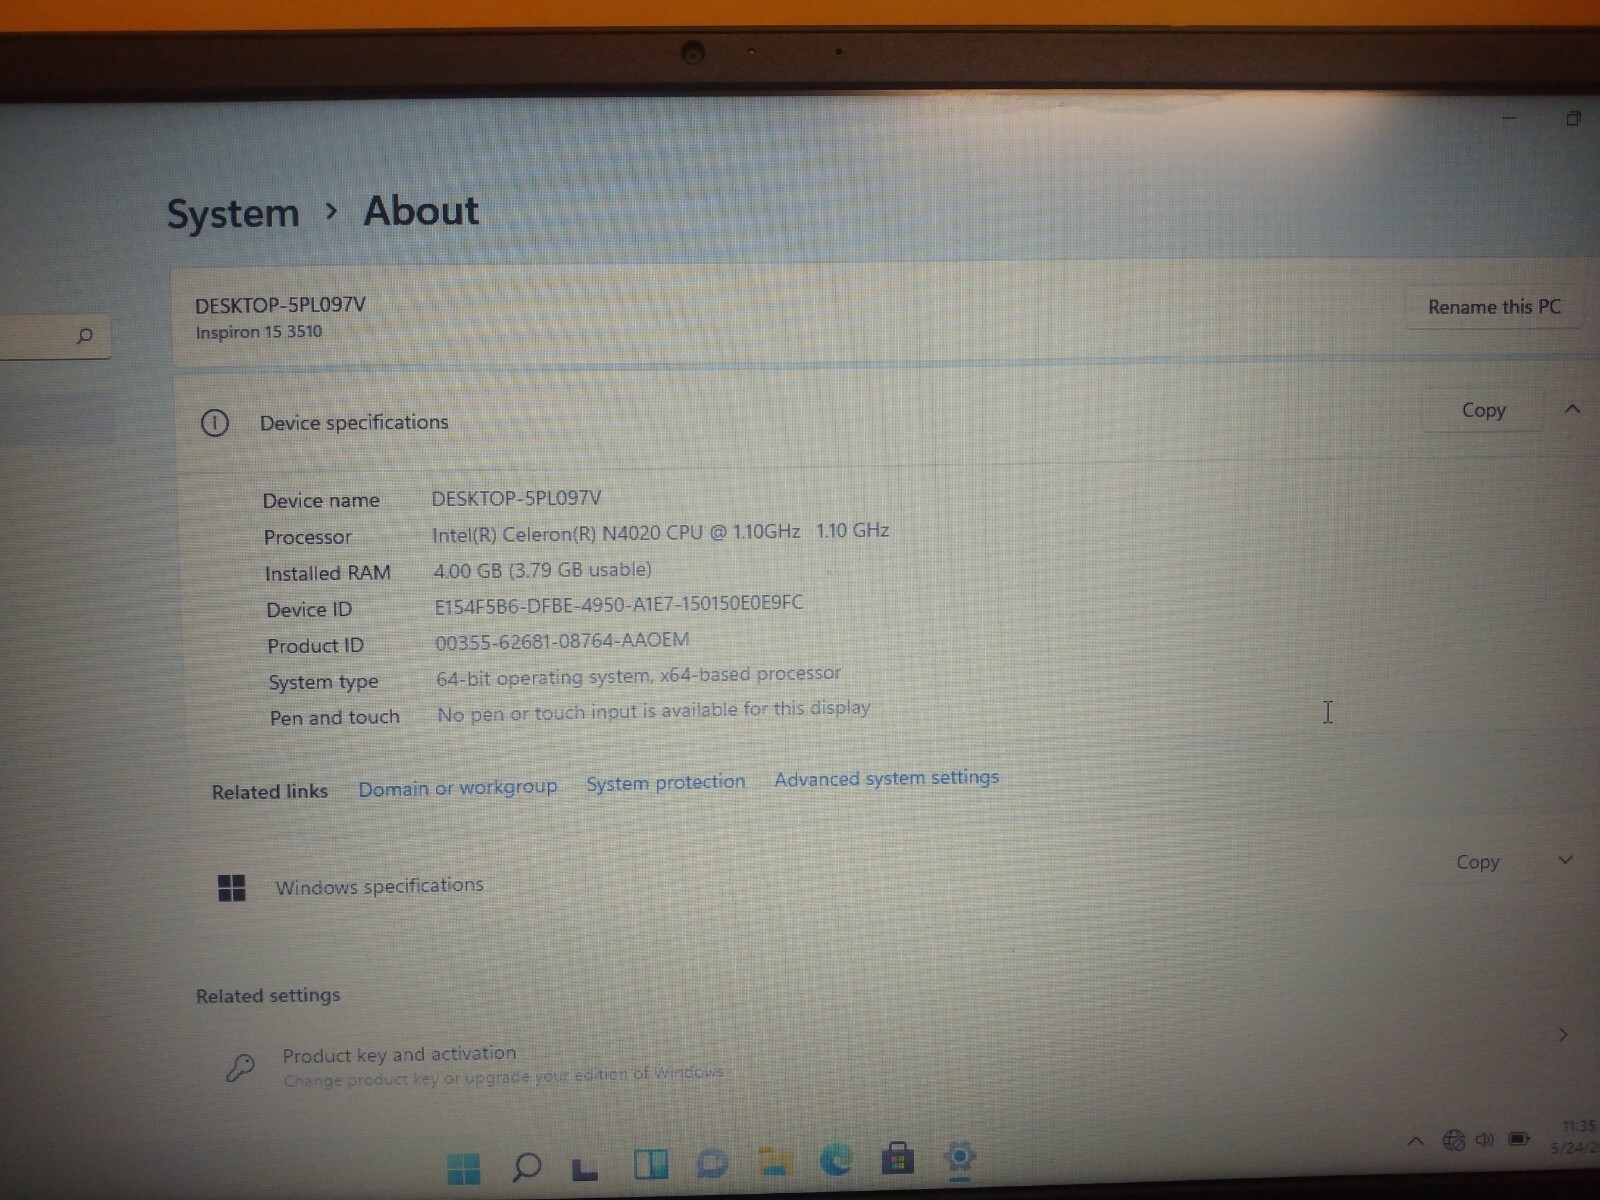Click the Windows specifications logo icon
The height and width of the screenshot is (1200, 1600).
[x=232, y=887]
